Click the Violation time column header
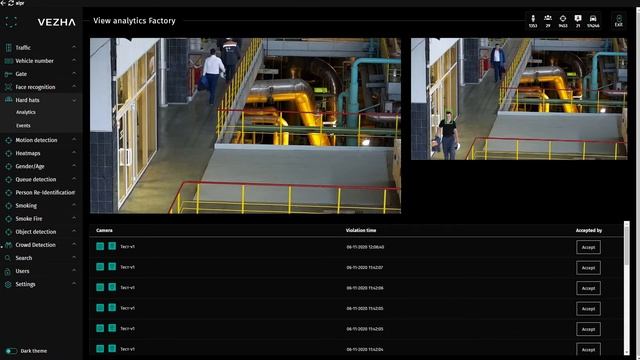The width and height of the screenshot is (640, 360). point(361,230)
